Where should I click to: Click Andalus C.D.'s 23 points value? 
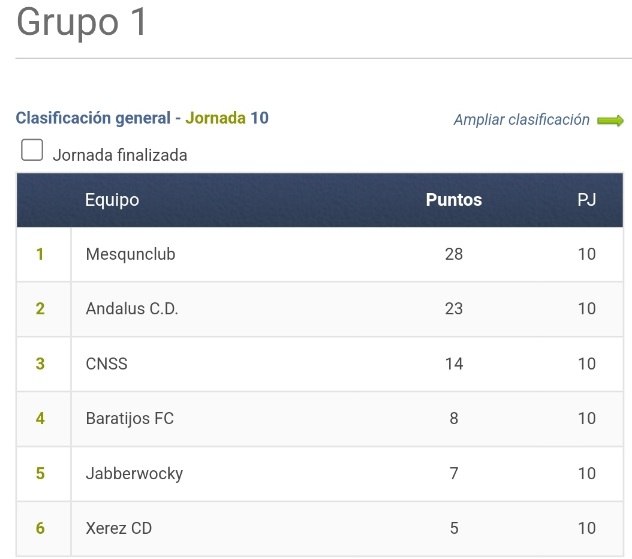tap(454, 309)
